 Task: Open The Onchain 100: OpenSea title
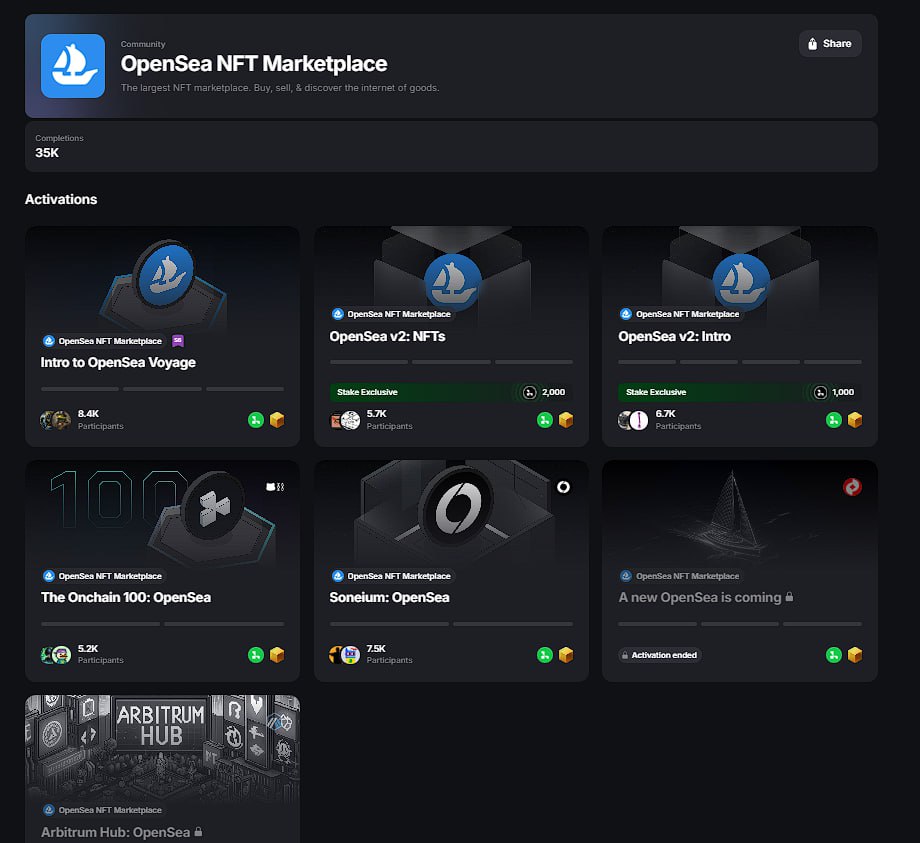(x=126, y=597)
